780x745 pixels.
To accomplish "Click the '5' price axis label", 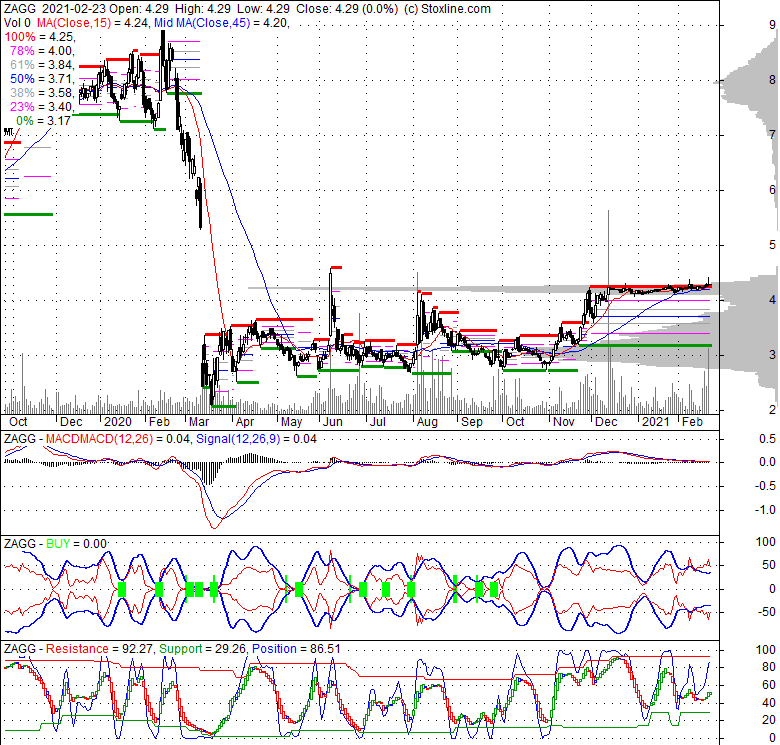I will (x=772, y=245).
